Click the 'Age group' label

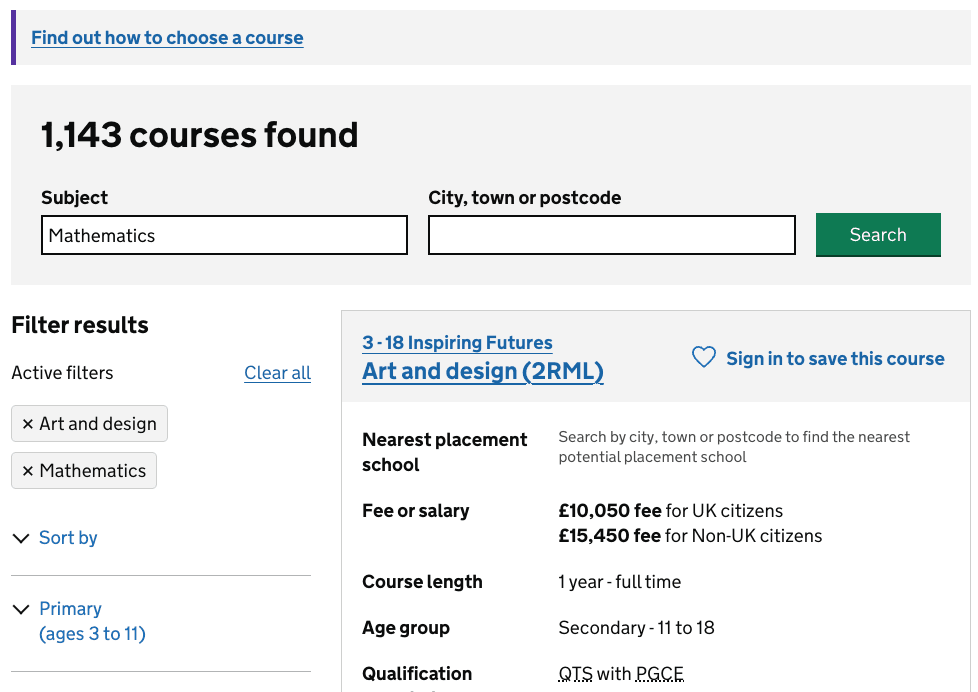pyautogui.click(x=406, y=628)
